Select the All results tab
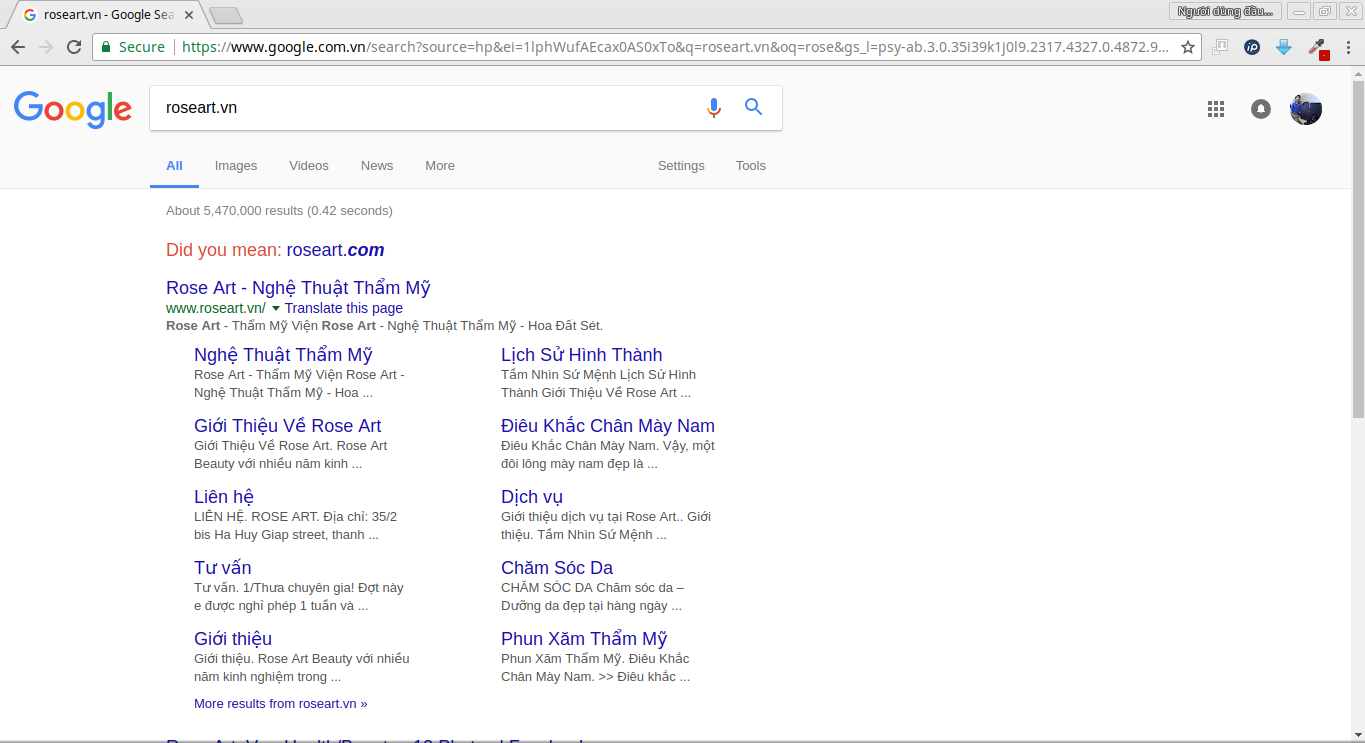 tap(174, 166)
